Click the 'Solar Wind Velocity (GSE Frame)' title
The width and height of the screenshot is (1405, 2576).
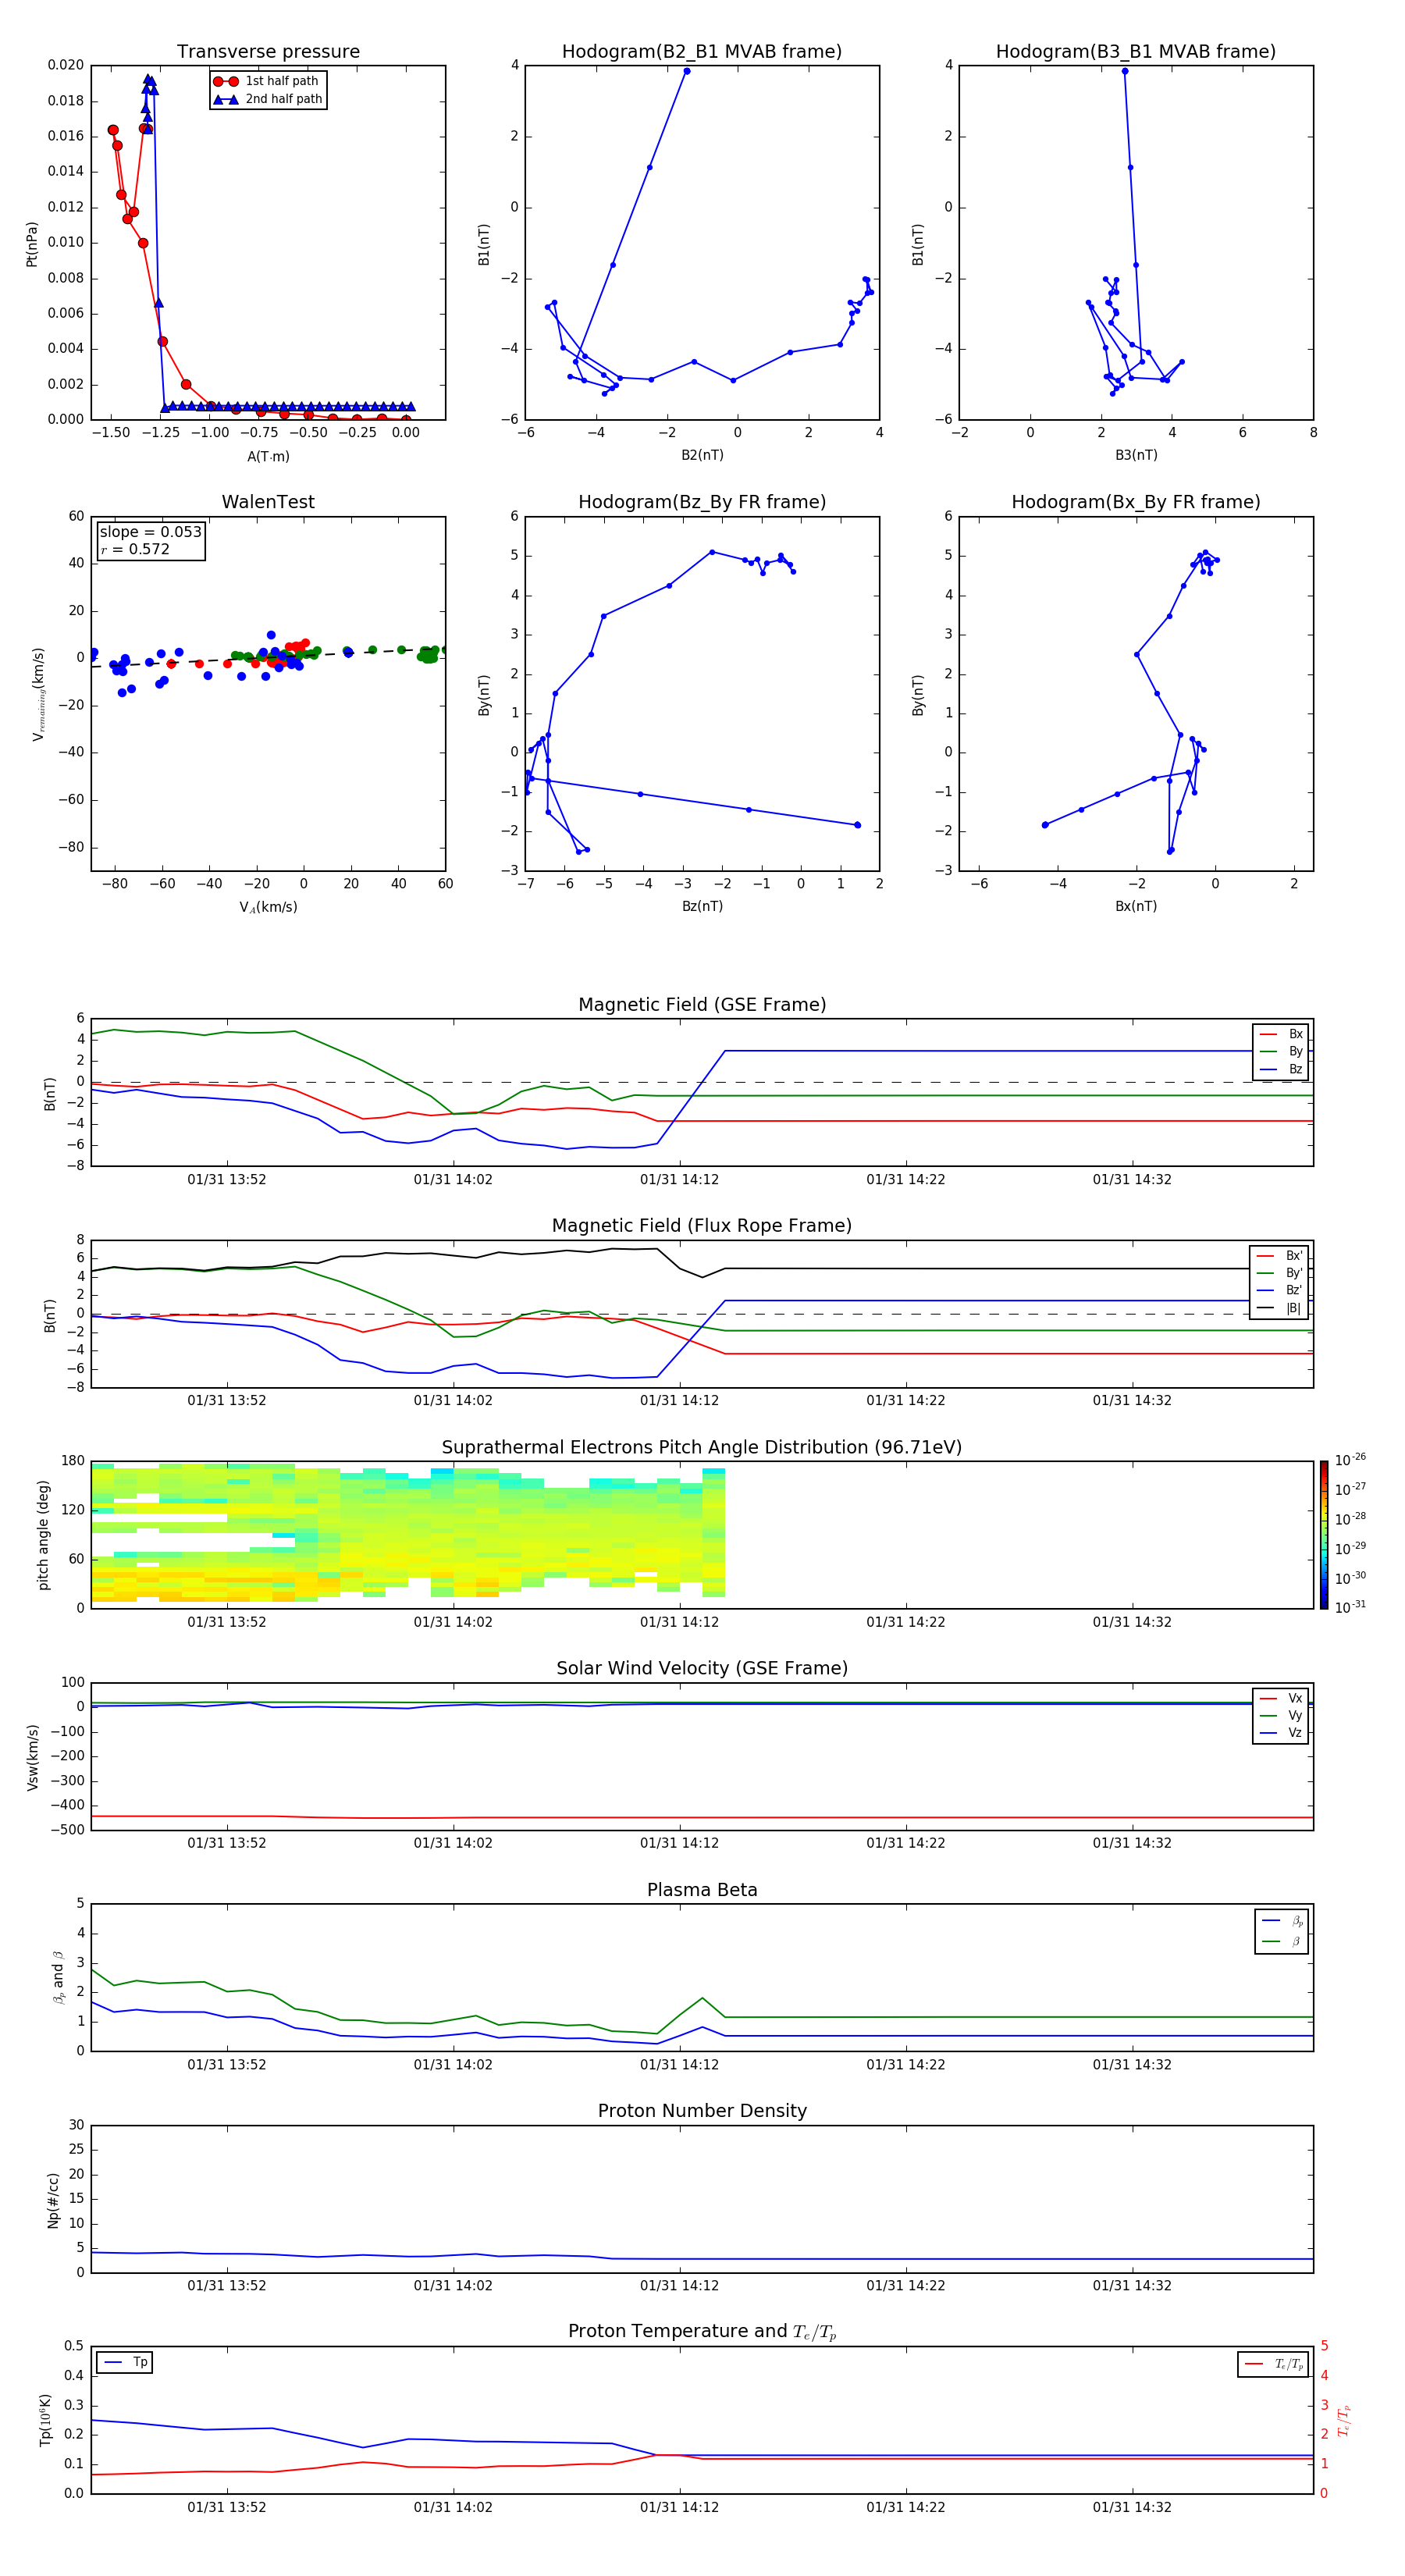coord(702,1668)
